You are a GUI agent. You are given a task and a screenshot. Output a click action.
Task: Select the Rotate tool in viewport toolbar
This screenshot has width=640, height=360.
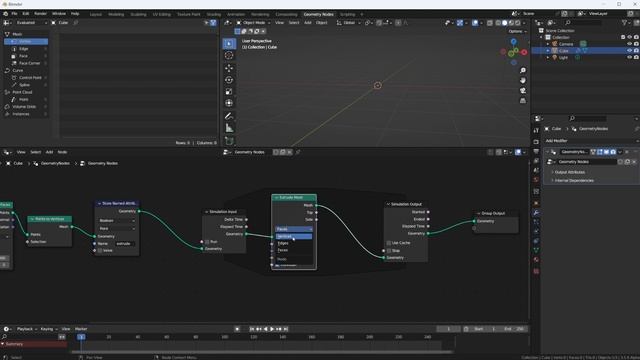[229, 80]
